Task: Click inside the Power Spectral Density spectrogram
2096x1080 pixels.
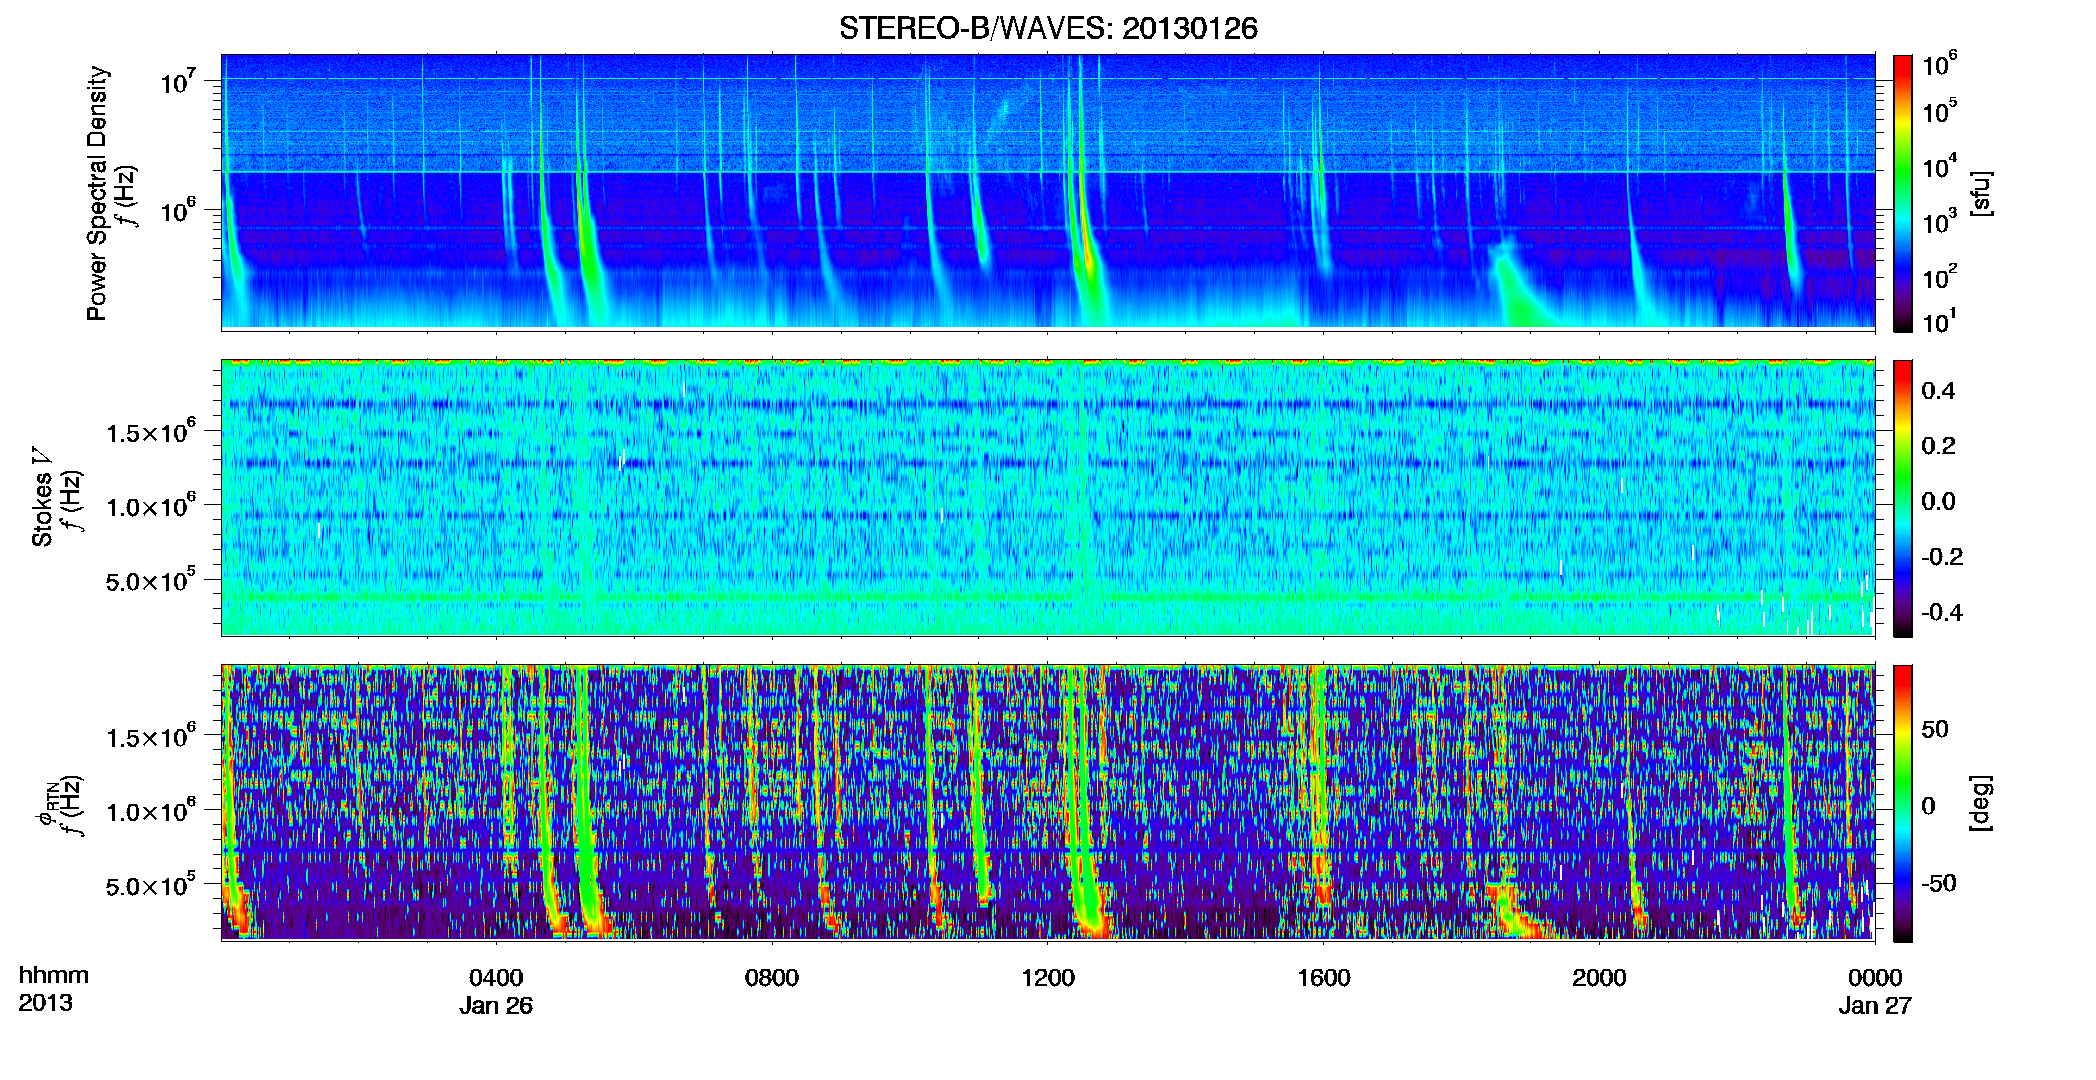Action: [1048, 192]
